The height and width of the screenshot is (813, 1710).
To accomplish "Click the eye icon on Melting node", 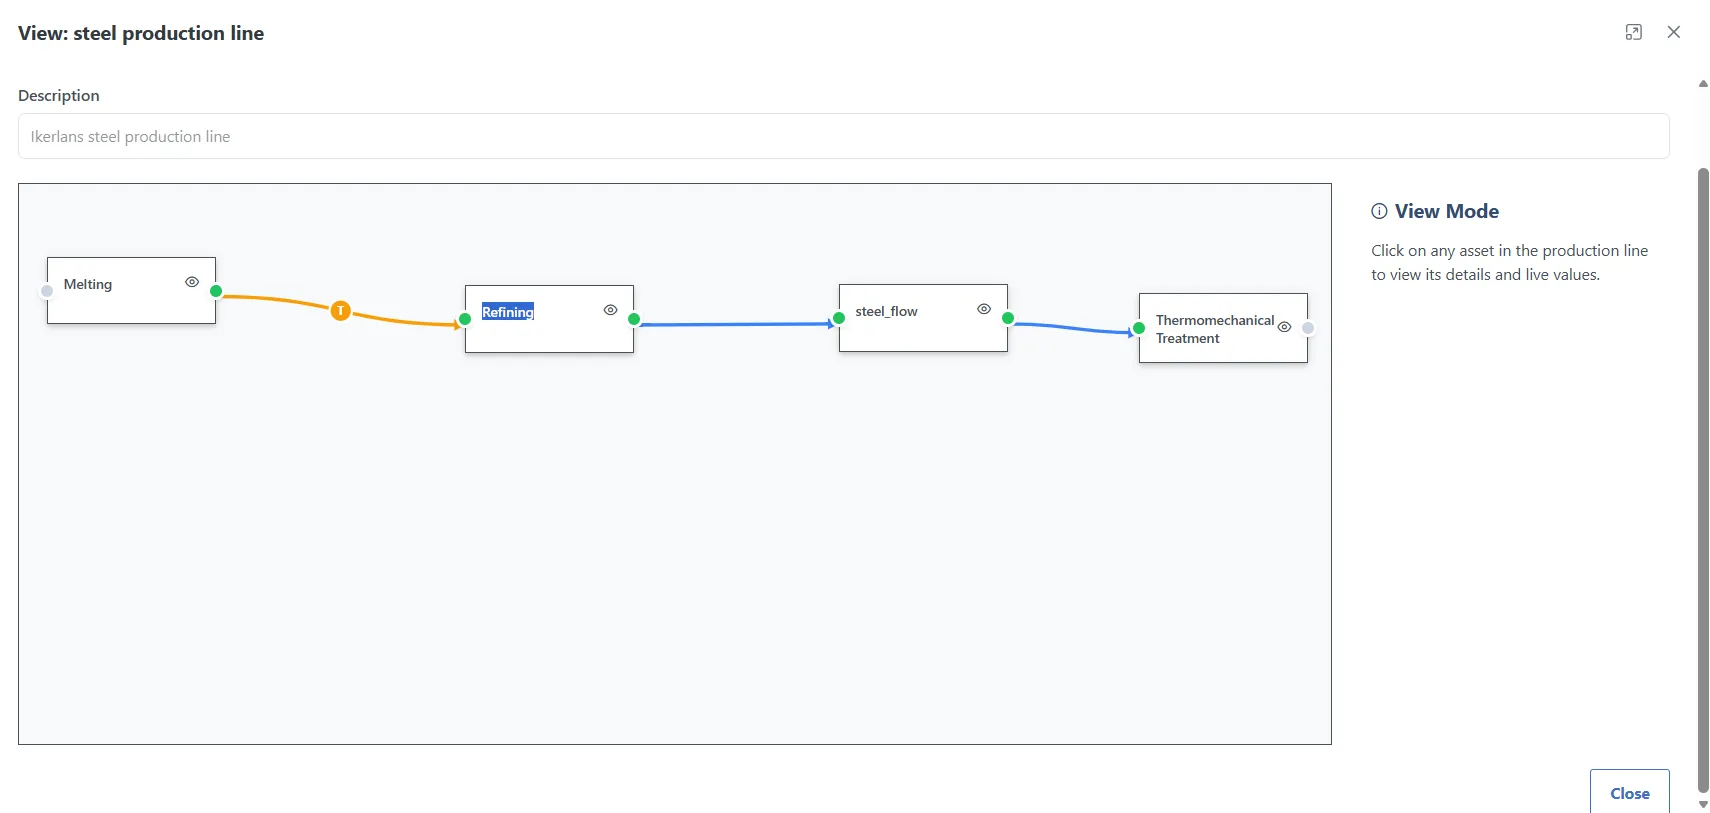I will click(x=192, y=282).
